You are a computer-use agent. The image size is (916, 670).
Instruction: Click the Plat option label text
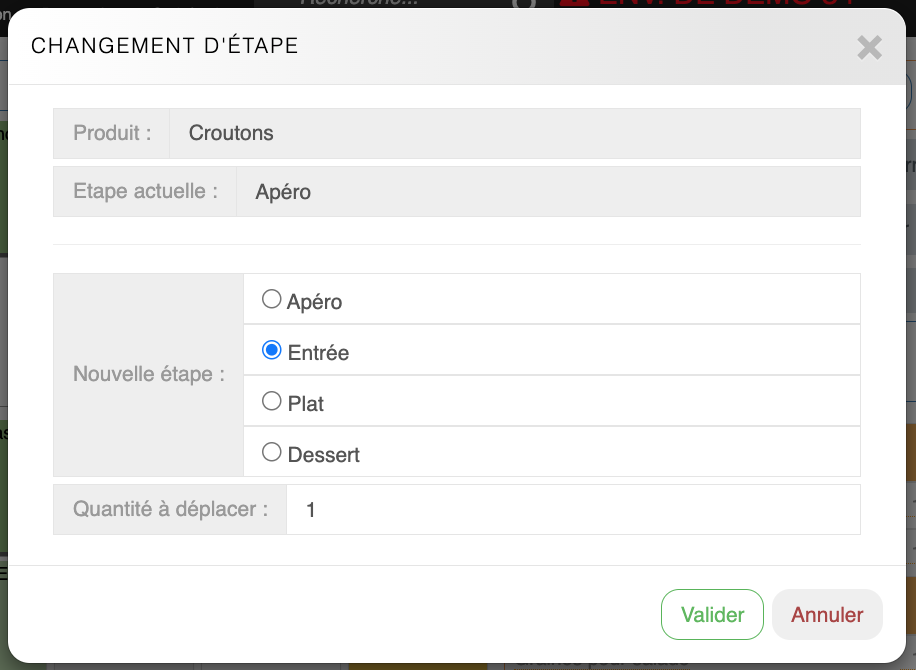click(x=306, y=404)
